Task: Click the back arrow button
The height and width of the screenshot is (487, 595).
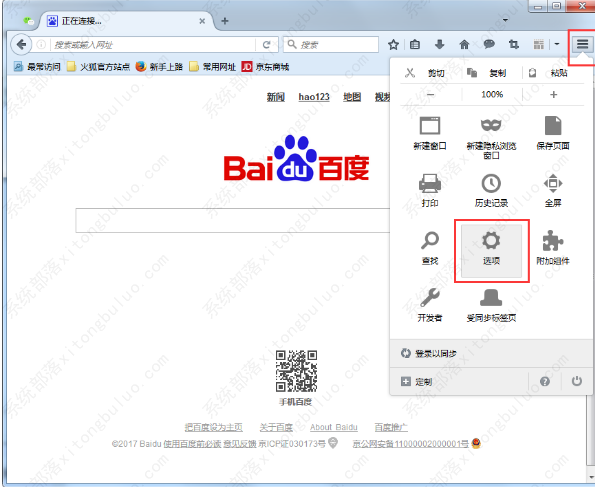Action: pyautogui.click(x=21, y=45)
